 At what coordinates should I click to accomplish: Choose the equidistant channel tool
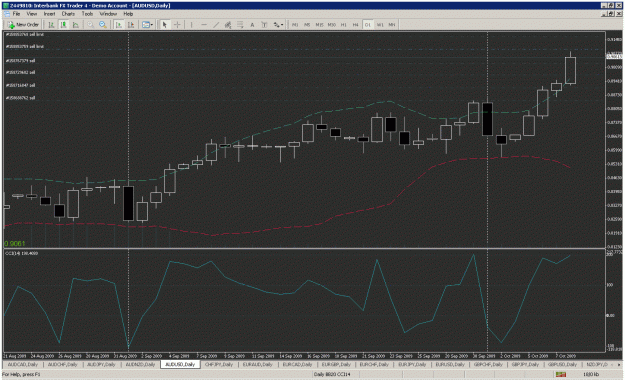(x=228, y=25)
